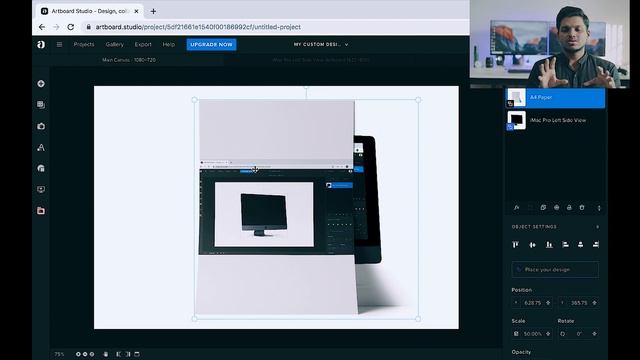Select the hand pan tool in bottom bar
This screenshot has width=640, height=360.
[x=106, y=354]
